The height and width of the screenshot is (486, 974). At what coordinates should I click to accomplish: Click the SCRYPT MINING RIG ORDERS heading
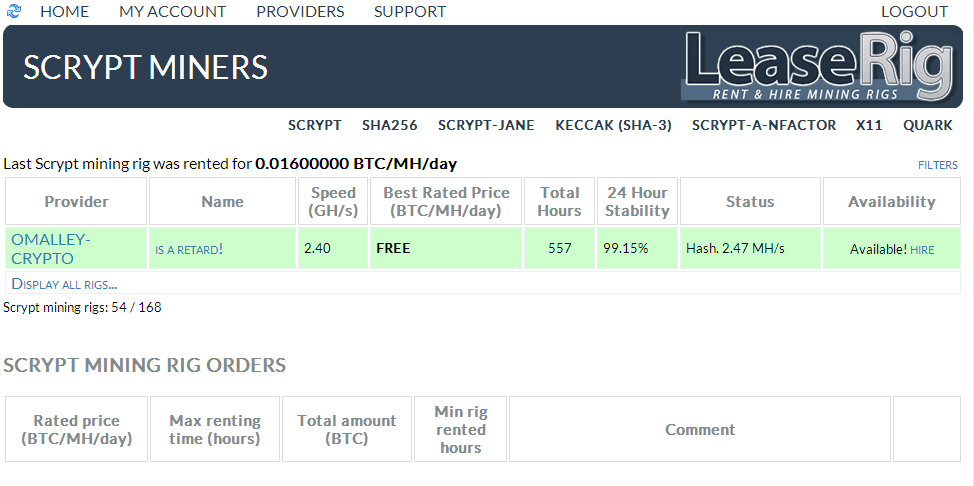[145, 365]
